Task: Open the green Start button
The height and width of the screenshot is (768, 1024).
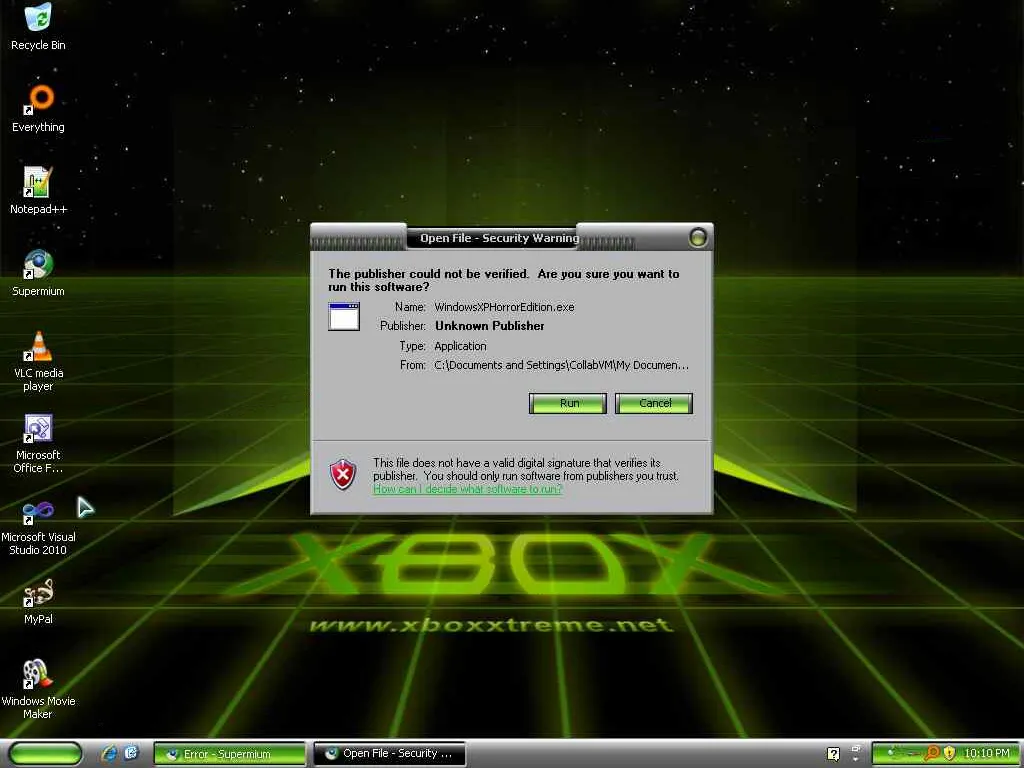Action: pos(45,754)
